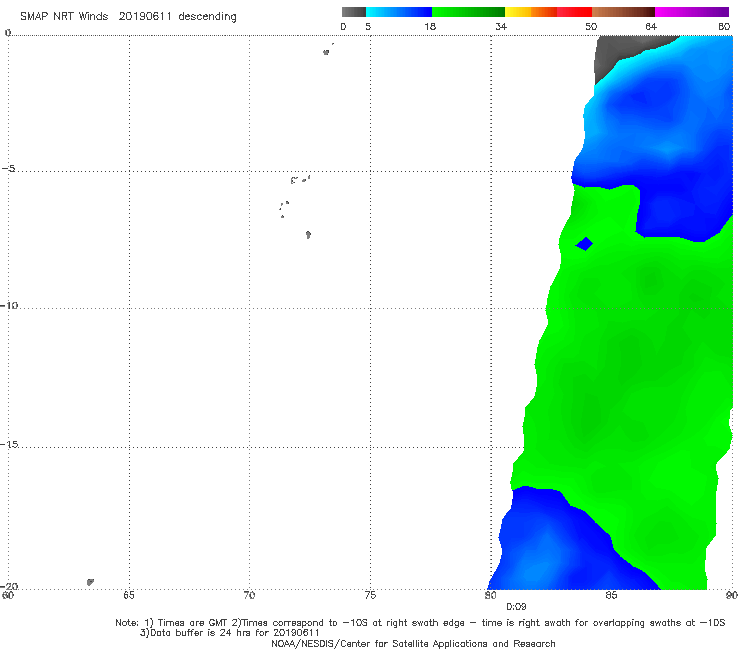Click the colorbar tick label "50"
740x650 pixels.
pos(591,26)
